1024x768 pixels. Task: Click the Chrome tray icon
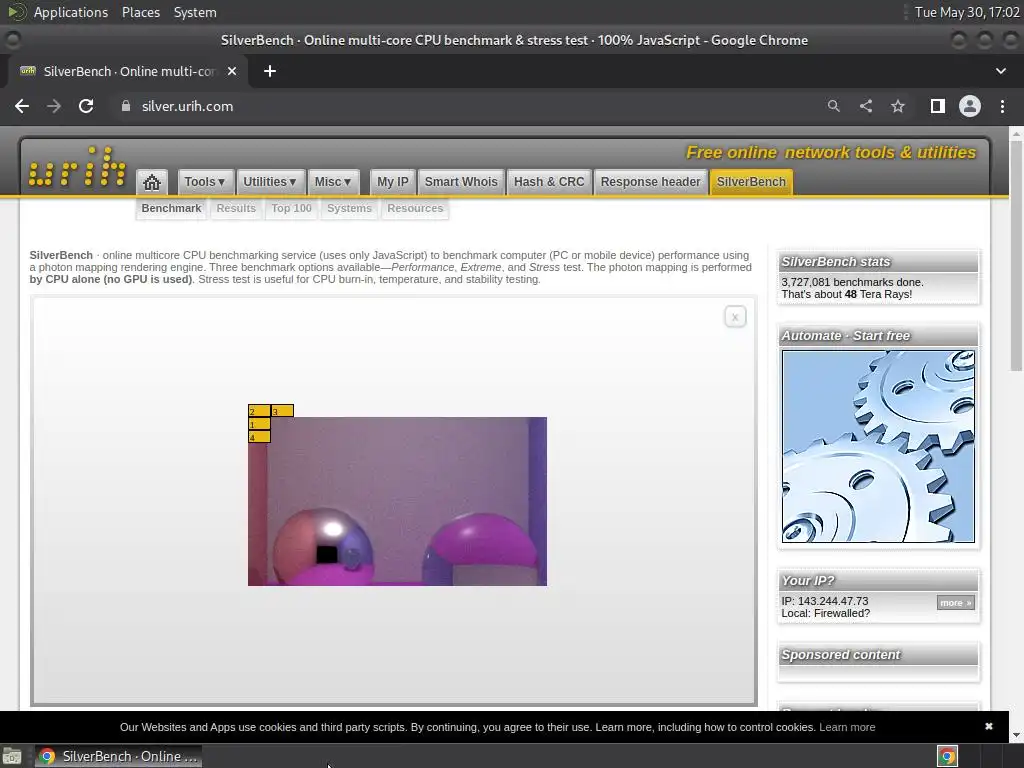[x=948, y=756]
